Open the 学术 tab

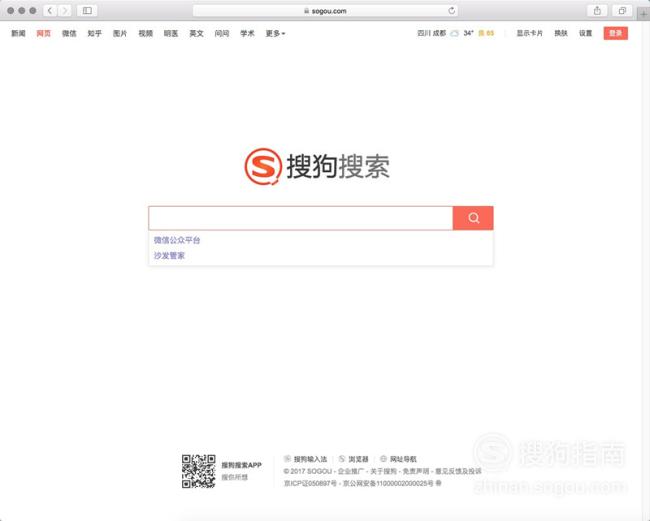247,33
